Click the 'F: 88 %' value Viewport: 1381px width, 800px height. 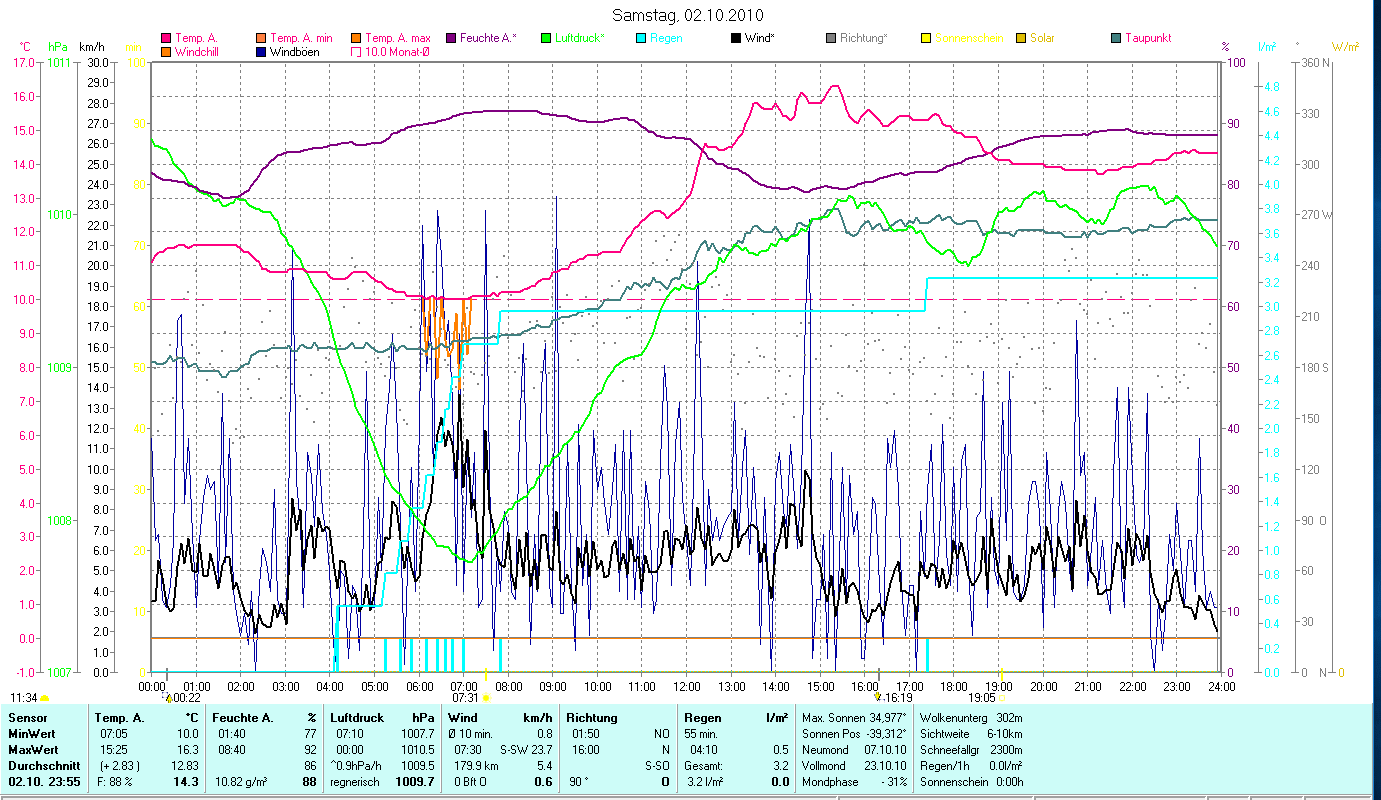[115, 782]
